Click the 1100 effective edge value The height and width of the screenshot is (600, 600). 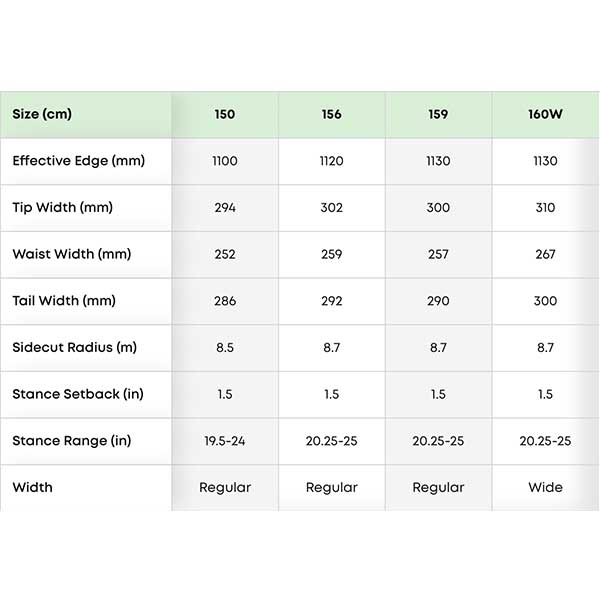(225, 161)
